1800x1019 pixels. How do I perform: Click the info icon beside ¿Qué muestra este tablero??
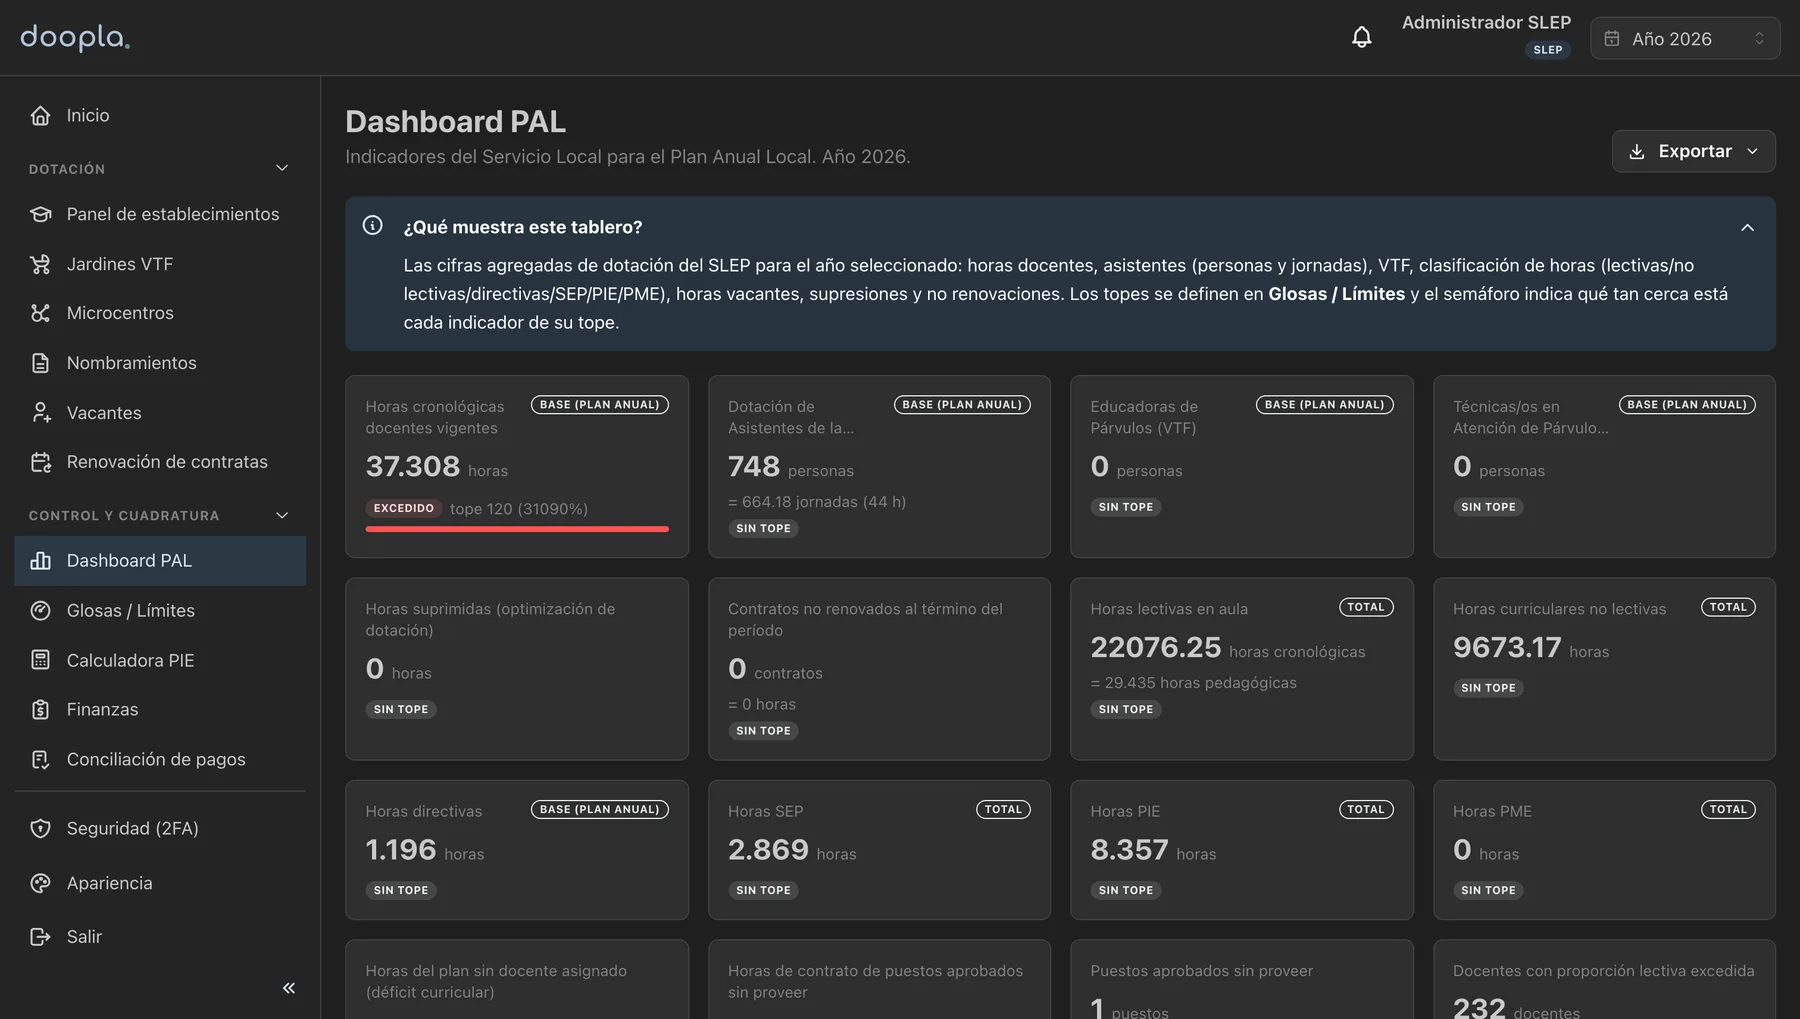point(372,226)
